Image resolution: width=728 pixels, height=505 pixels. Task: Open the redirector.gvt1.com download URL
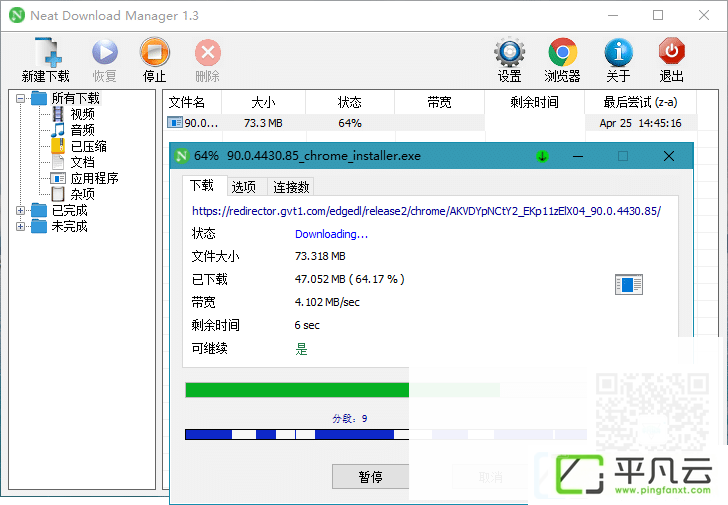tap(426, 211)
